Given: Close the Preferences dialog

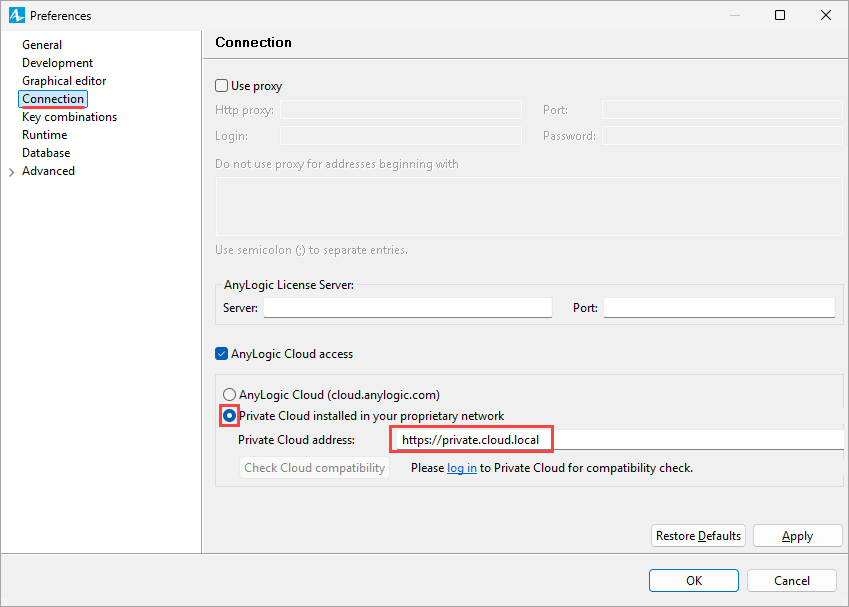Looking at the screenshot, I should coord(826,15).
